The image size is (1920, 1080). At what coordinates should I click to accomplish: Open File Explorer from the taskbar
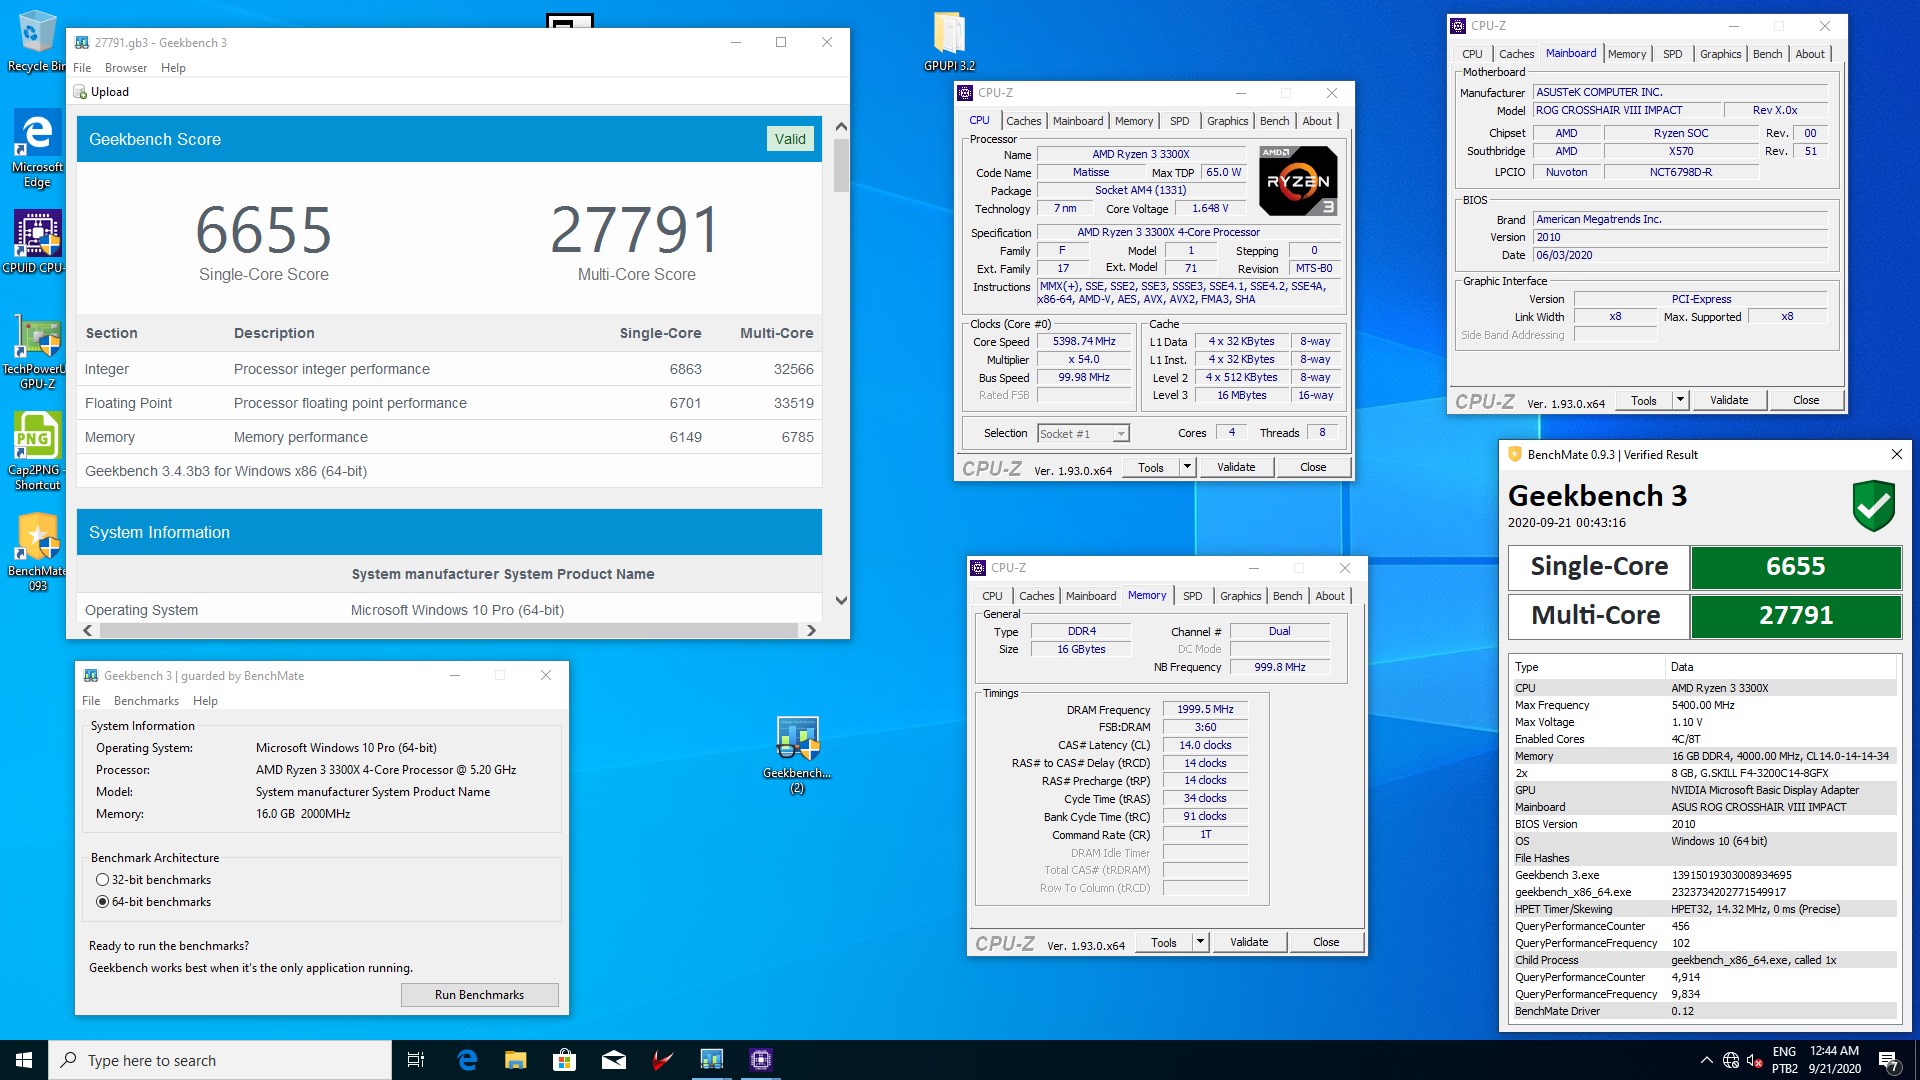(x=516, y=1060)
